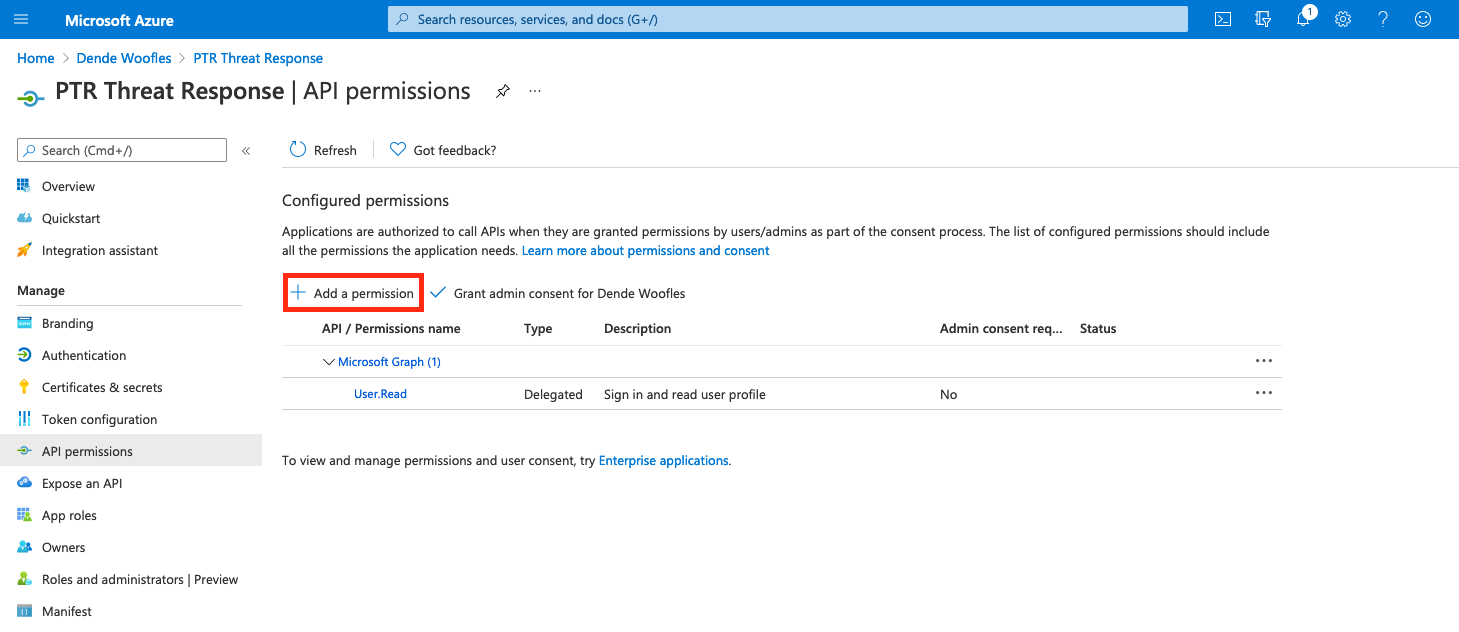Open the more options ellipsis beside page title

(x=535, y=91)
